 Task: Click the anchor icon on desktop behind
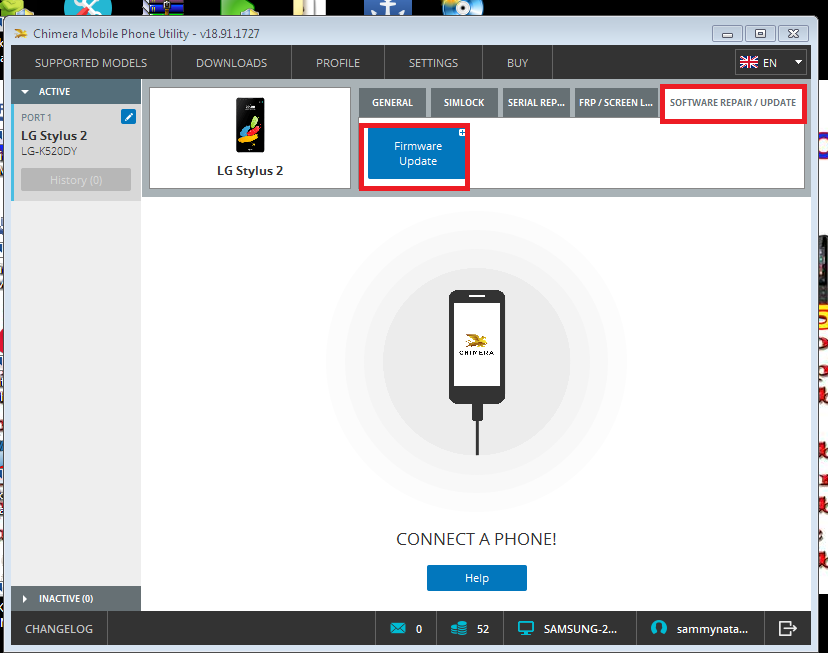click(x=388, y=7)
